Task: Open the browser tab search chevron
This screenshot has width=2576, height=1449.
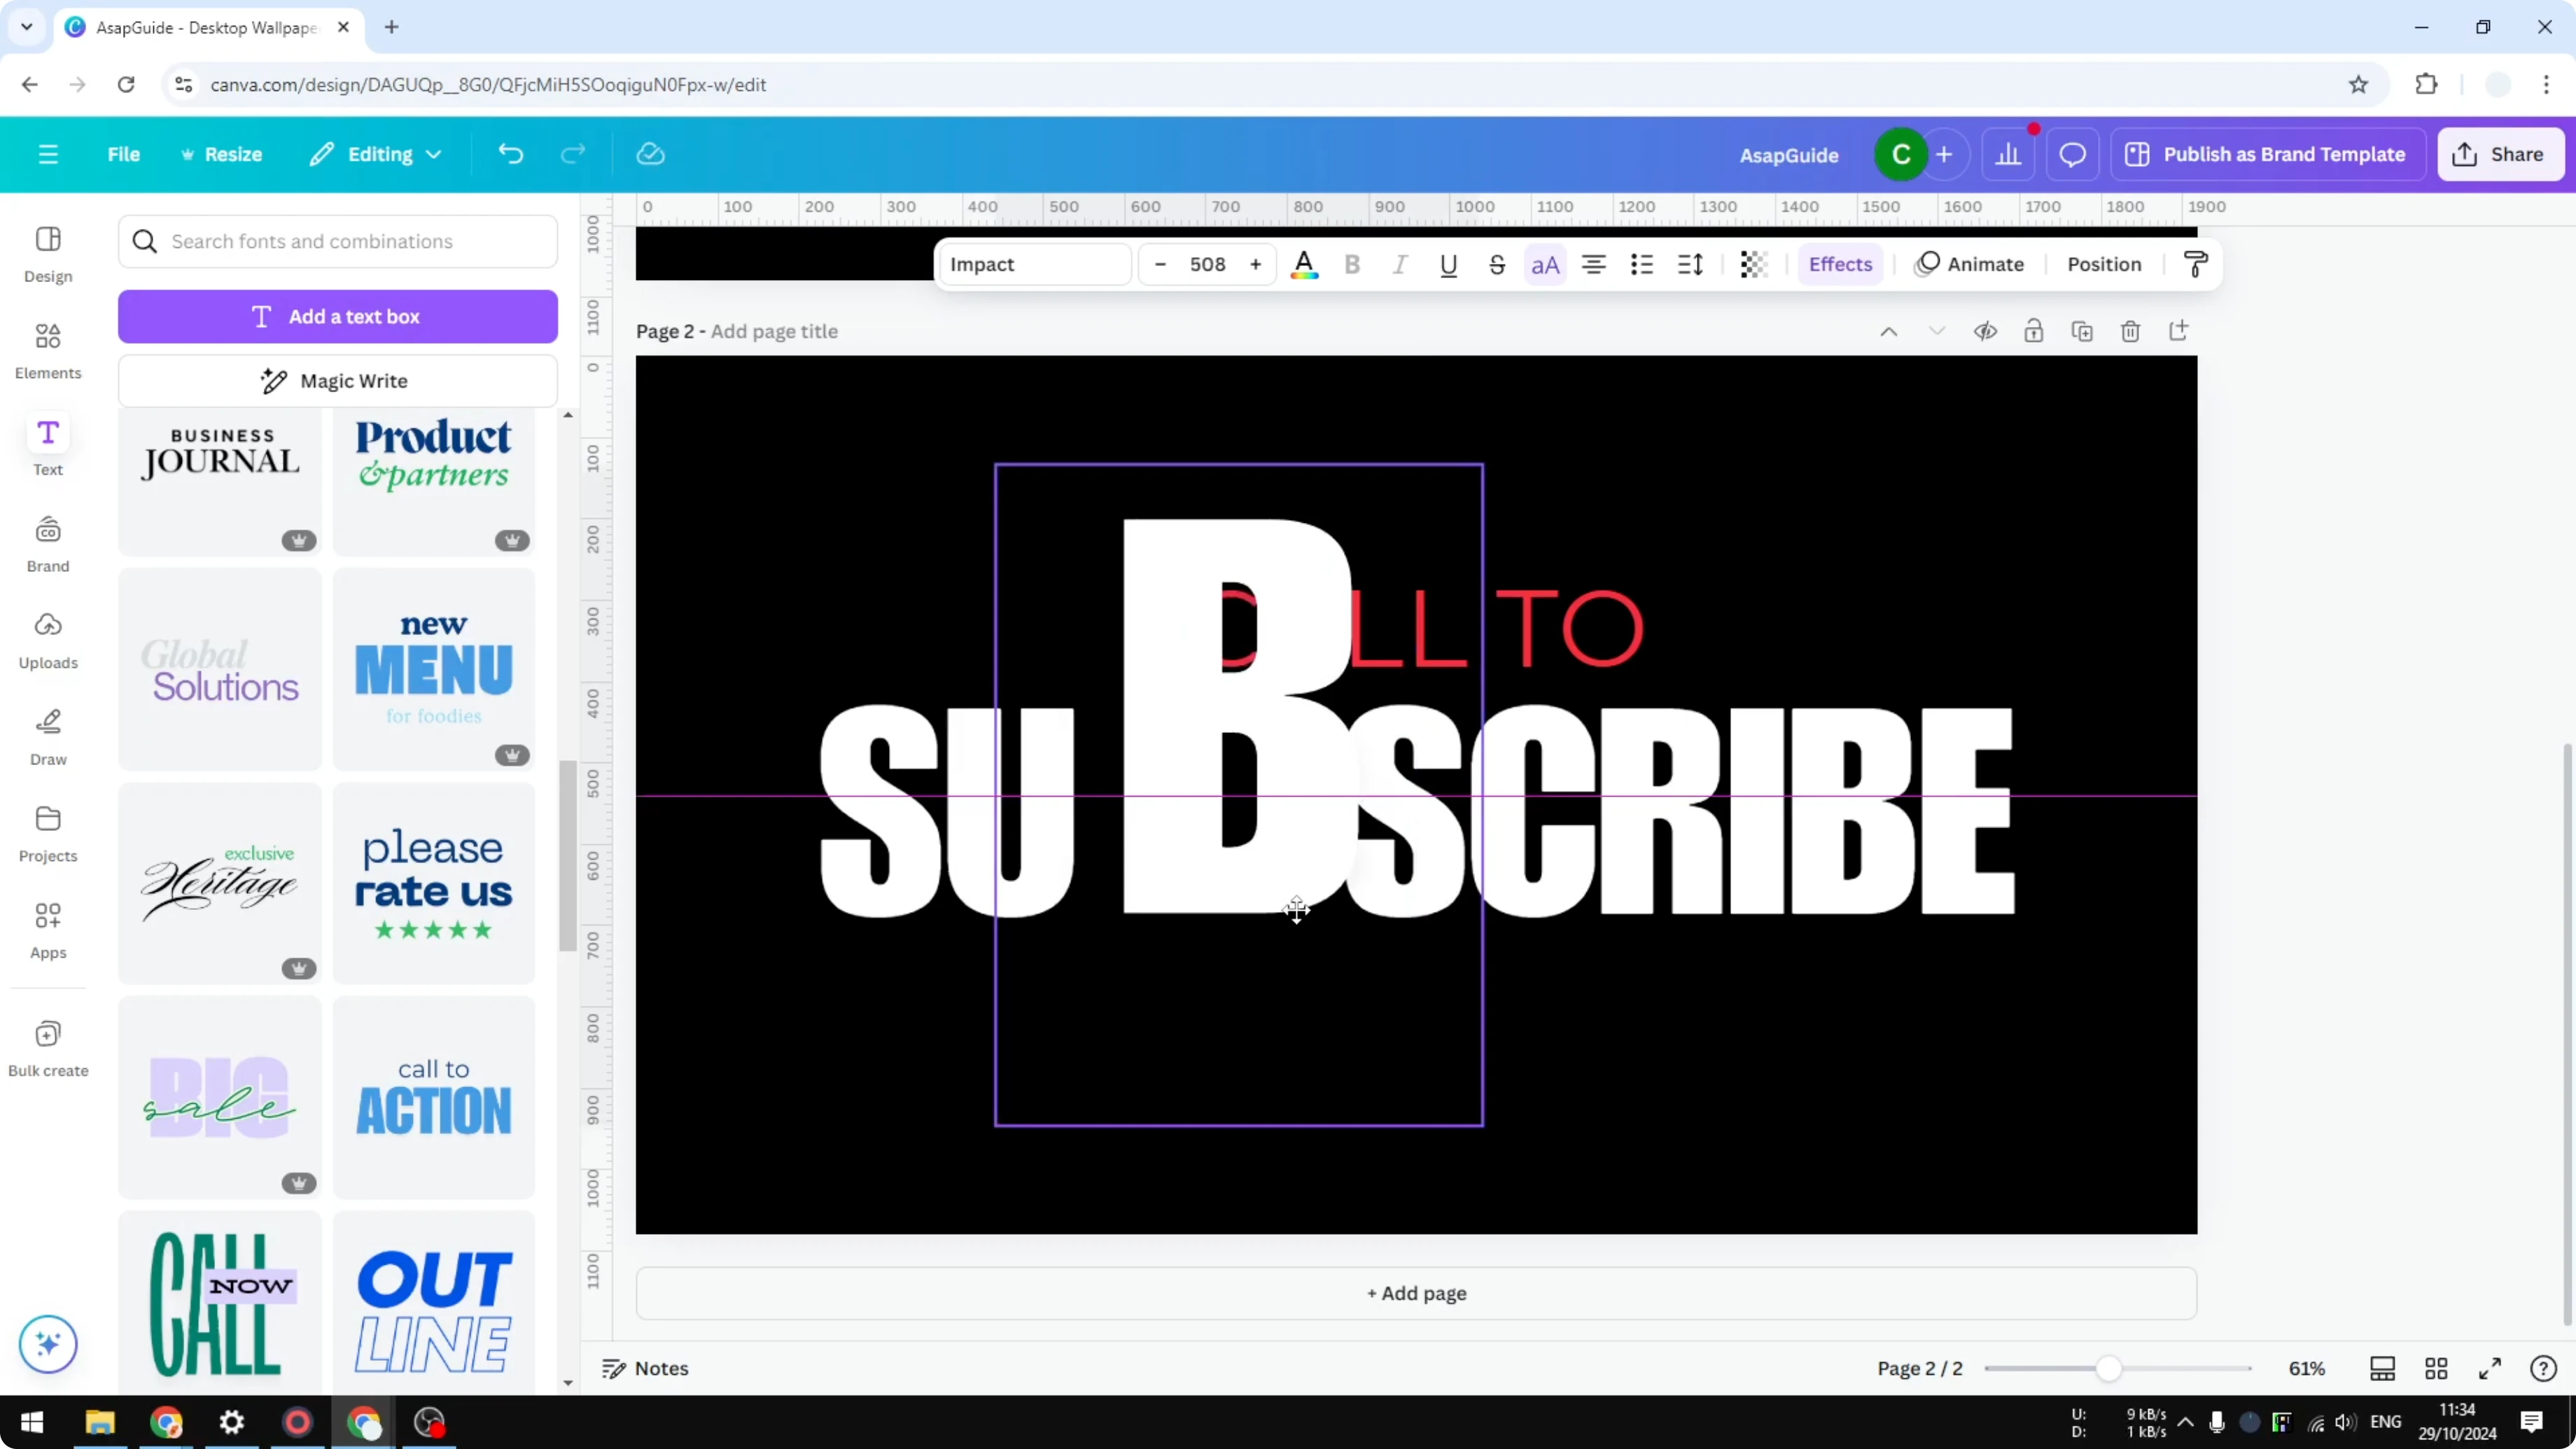Action: click(x=26, y=27)
